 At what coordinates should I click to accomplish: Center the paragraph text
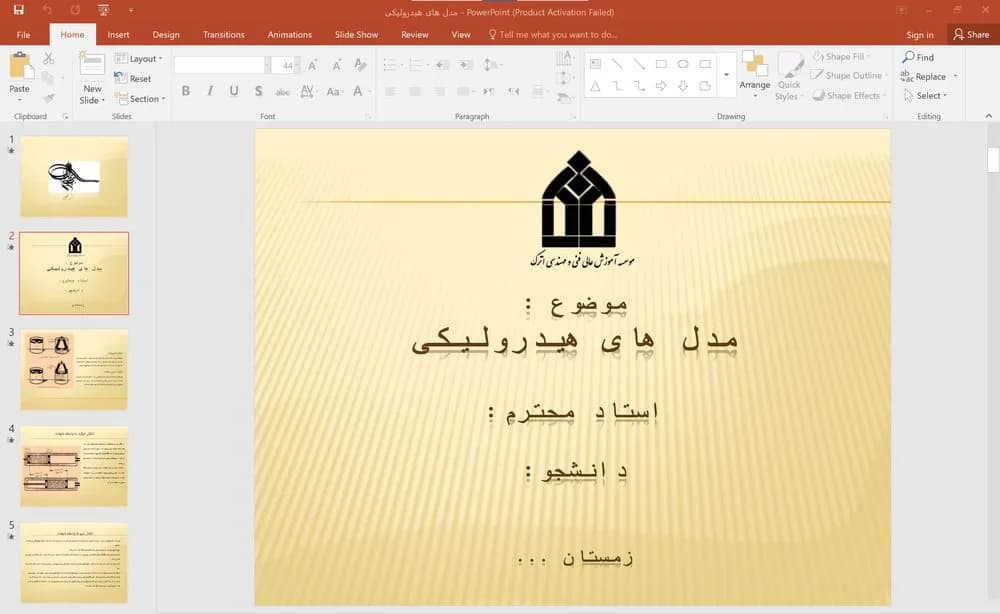pos(415,92)
